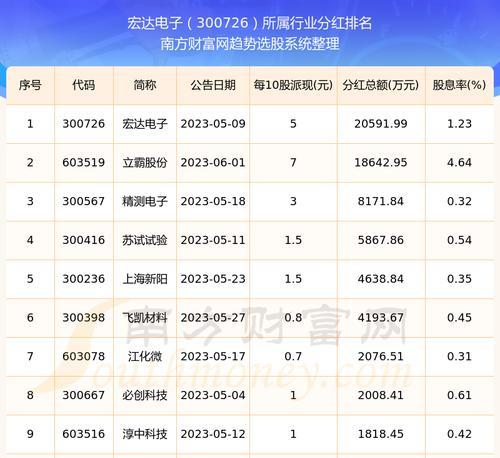The height and width of the screenshot is (458, 500).
Task: Select the name 上海新阳
Action: 145,279
